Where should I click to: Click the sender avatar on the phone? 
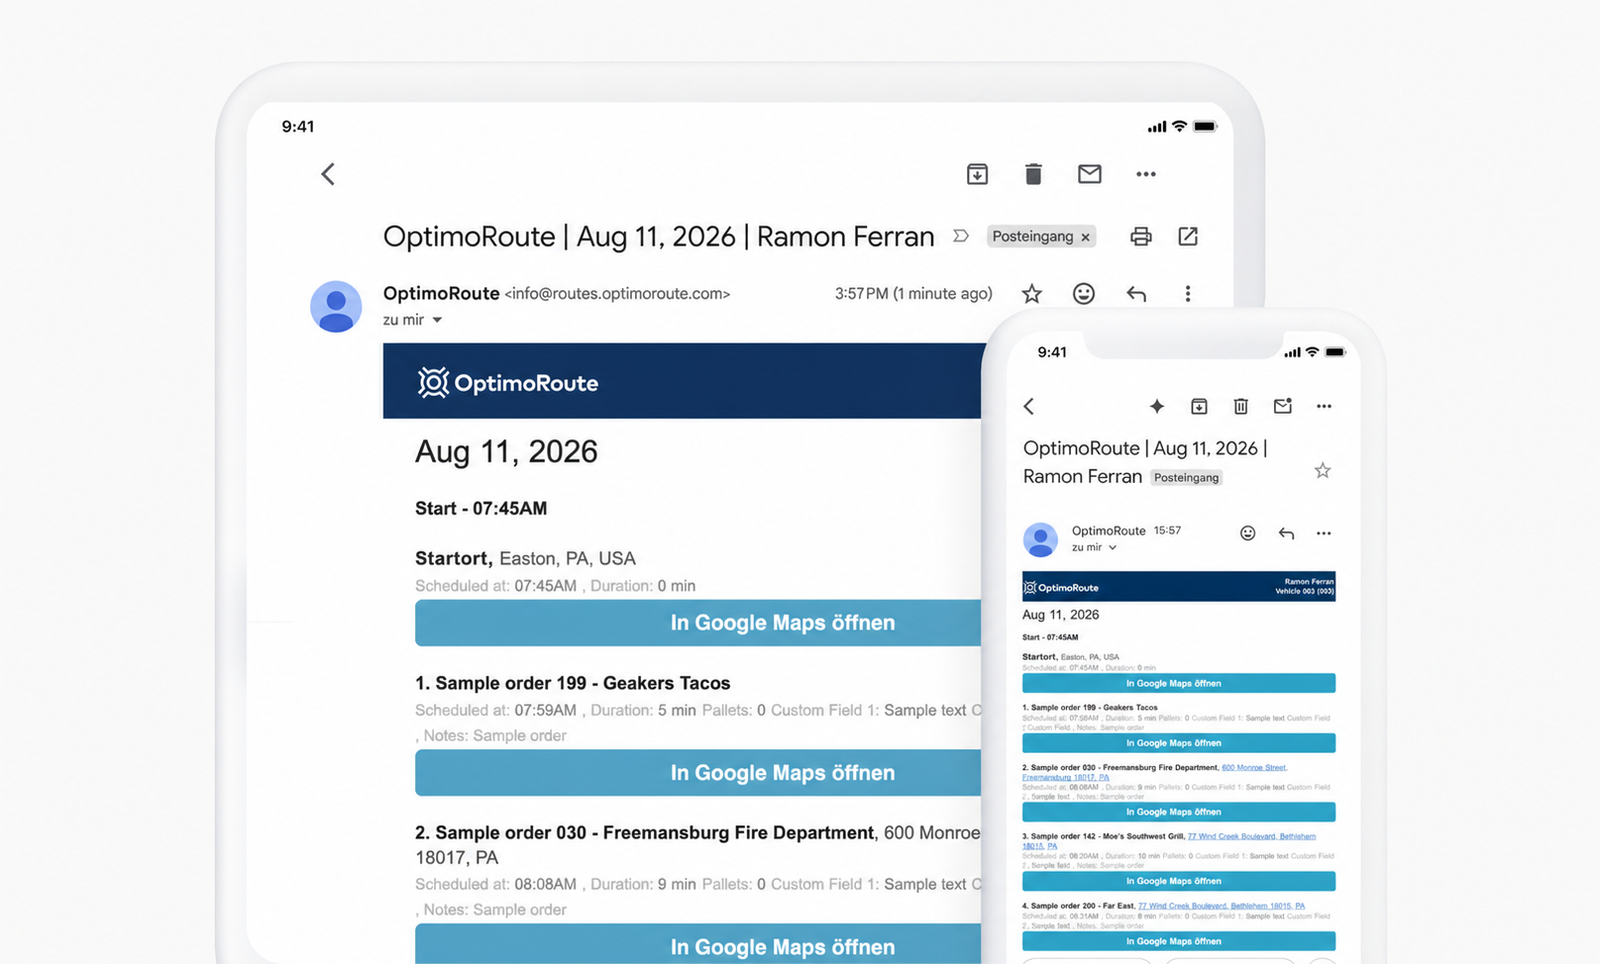(1040, 539)
